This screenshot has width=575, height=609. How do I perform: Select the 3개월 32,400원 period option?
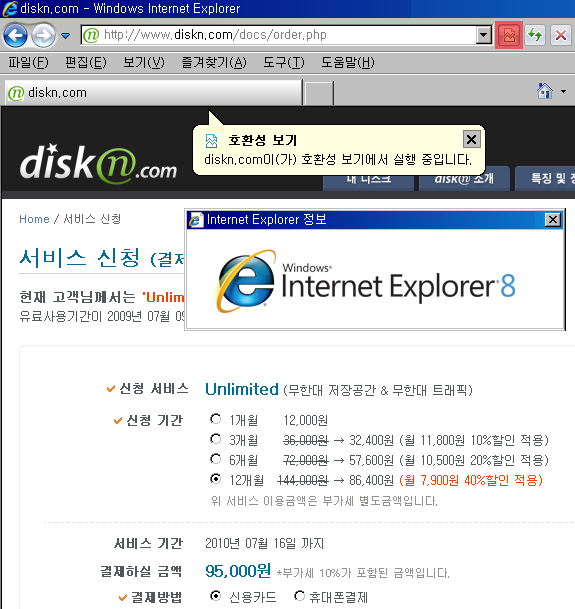[215, 439]
